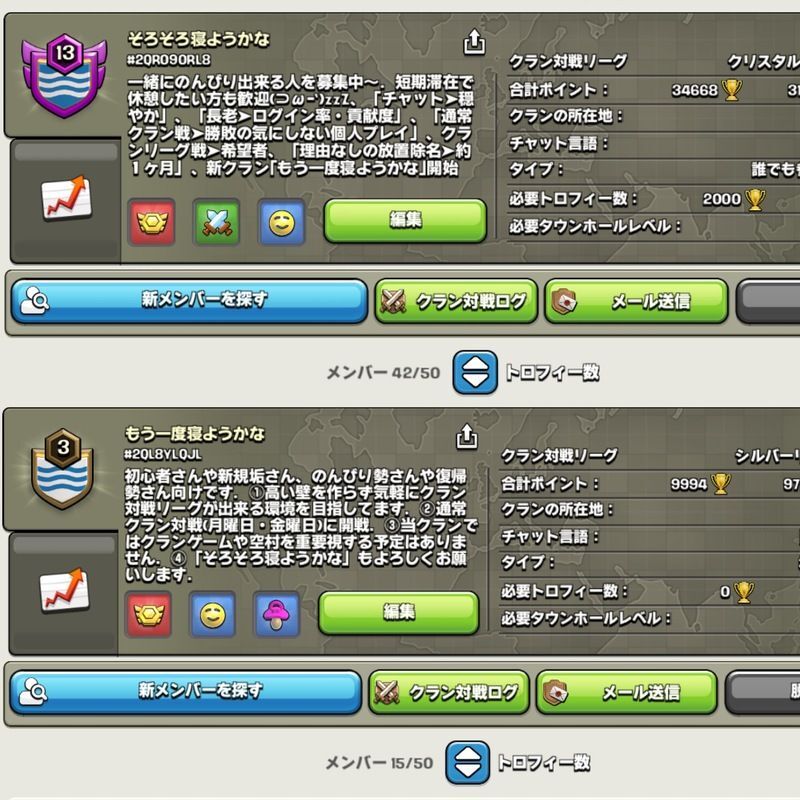Screen dimensions: 800x800
Task: Open lower 新メンバーを探す button
Action: [186, 692]
